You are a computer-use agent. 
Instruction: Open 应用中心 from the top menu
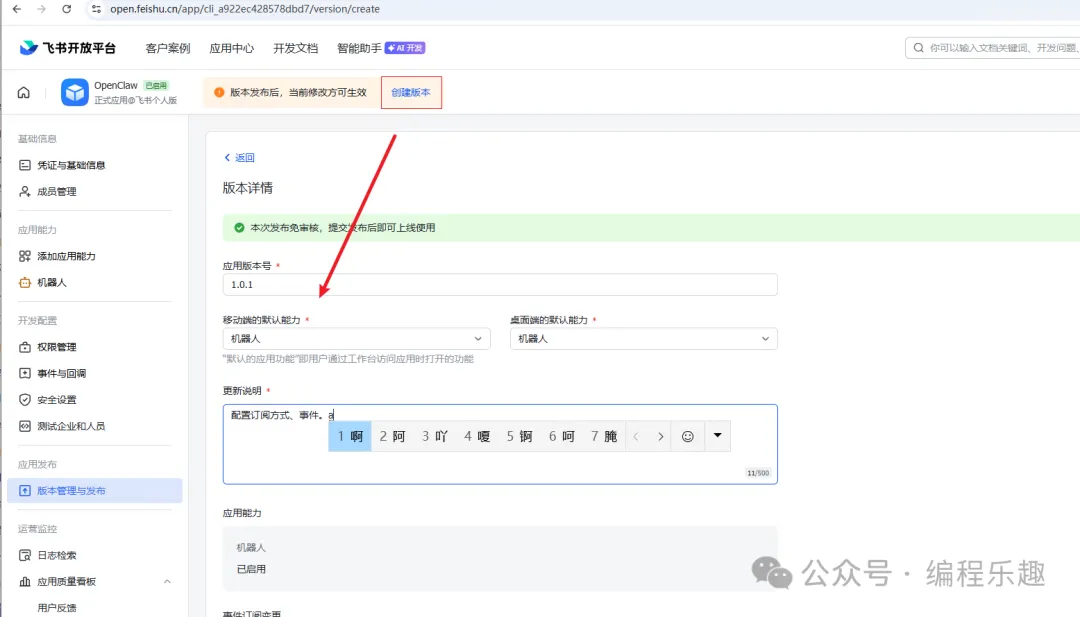231,47
